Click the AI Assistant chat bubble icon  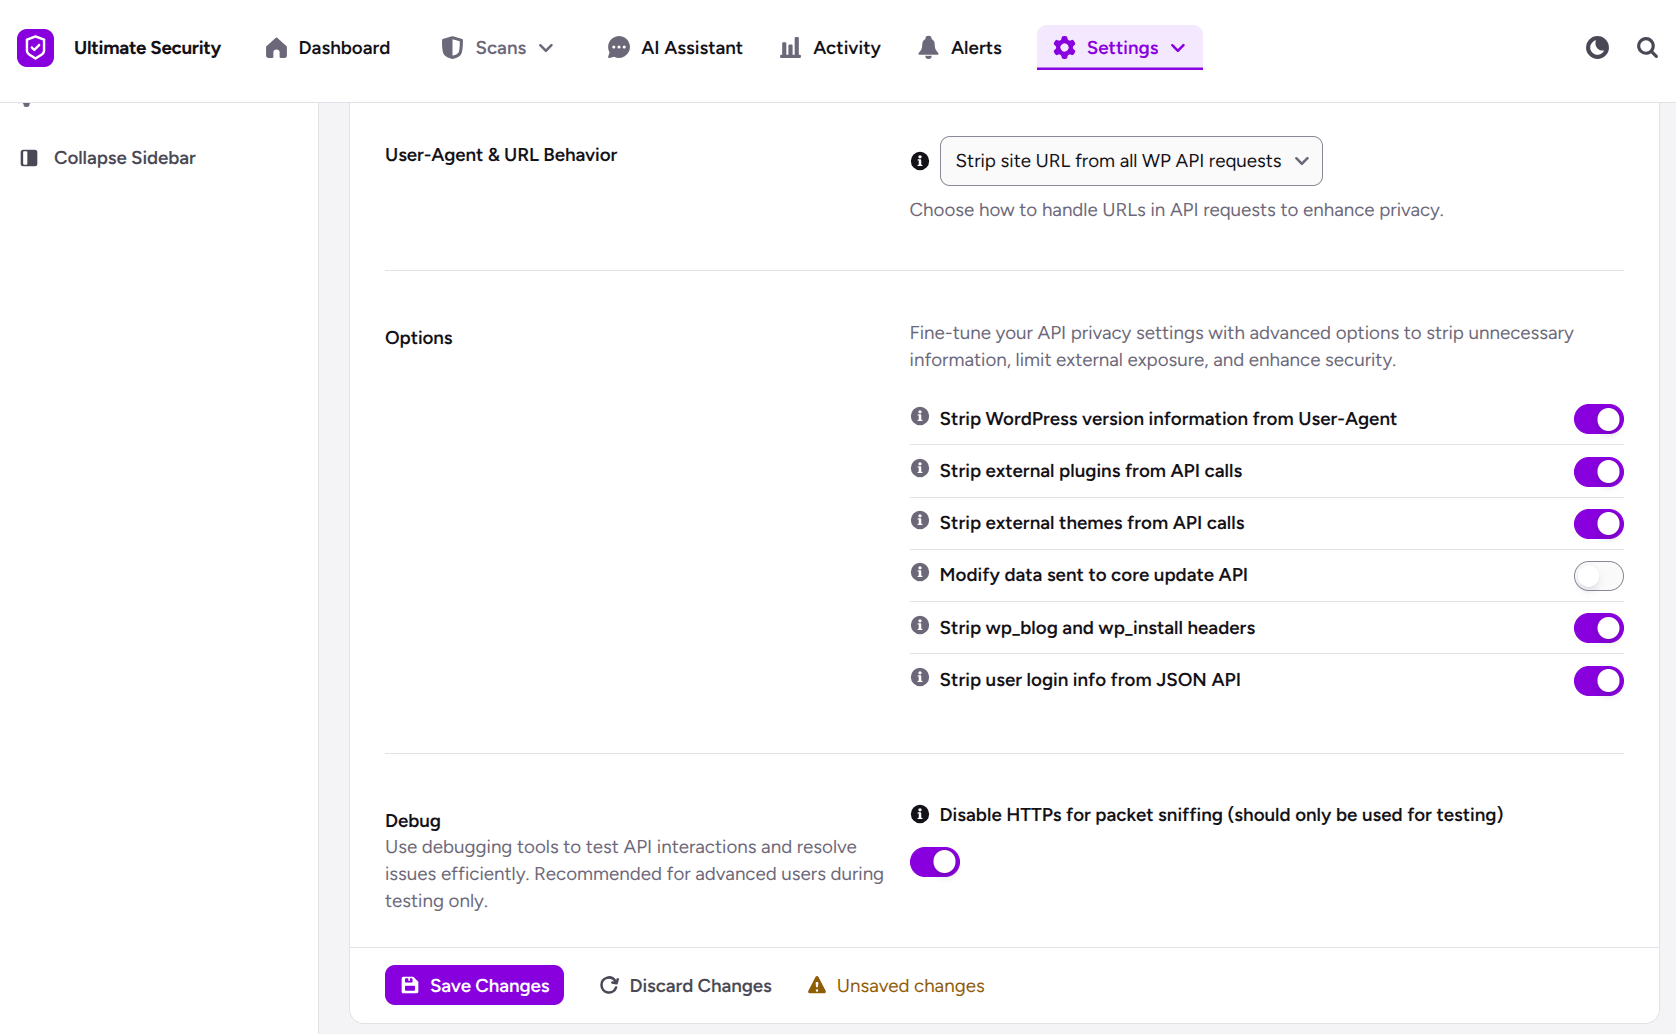619,48
